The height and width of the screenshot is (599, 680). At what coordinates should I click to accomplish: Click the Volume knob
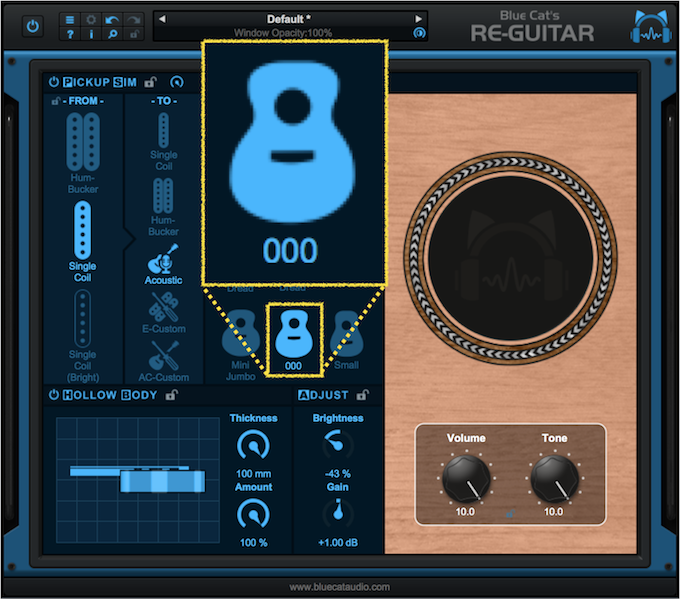[466, 479]
